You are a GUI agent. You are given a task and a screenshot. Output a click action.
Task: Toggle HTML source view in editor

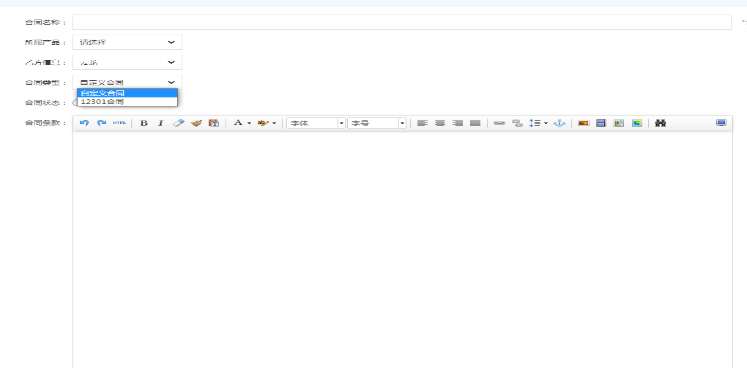tap(119, 123)
